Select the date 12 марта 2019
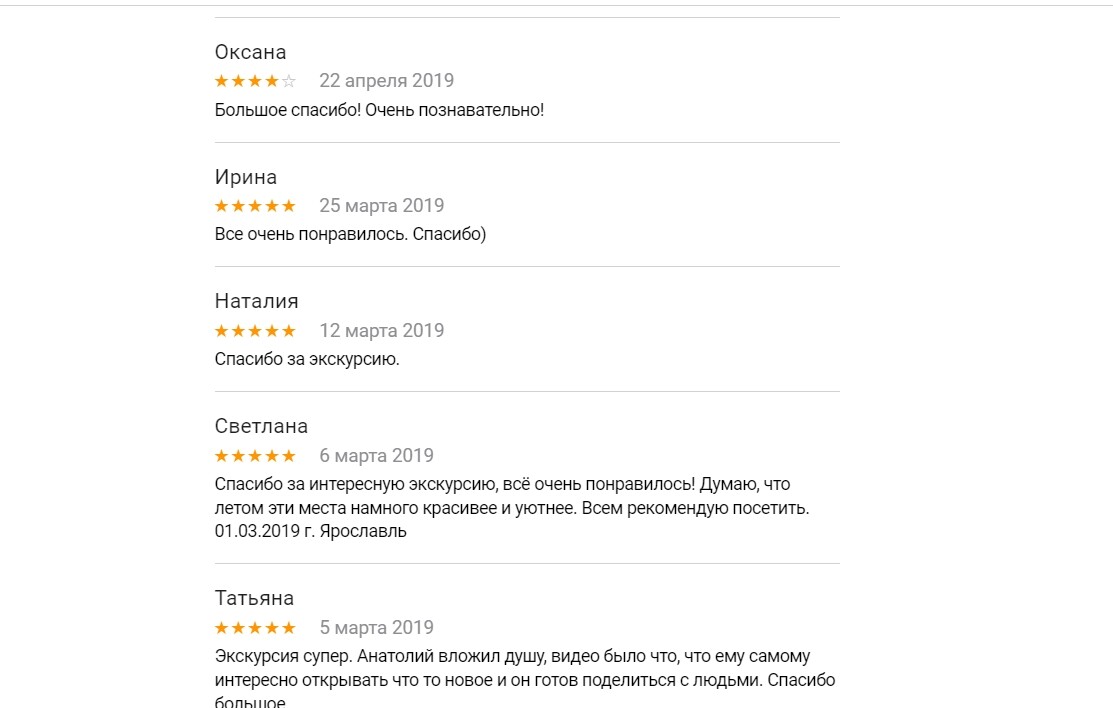Screen dimensions: 1113x708 pyautogui.click(x=381, y=331)
